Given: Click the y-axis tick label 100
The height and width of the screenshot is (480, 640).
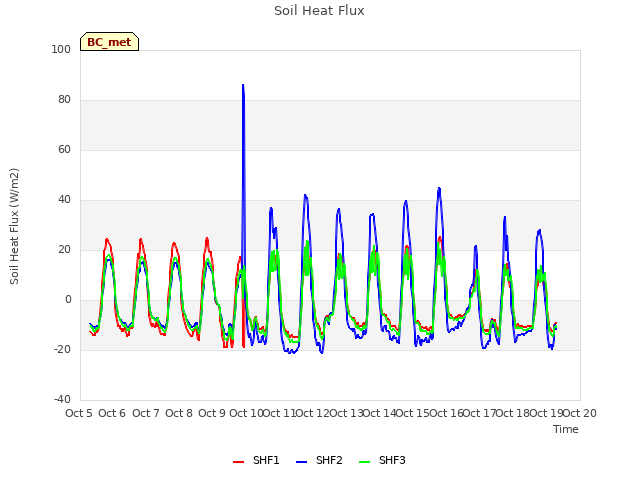Looking at the screenshot, I should [x=61, y=49].
